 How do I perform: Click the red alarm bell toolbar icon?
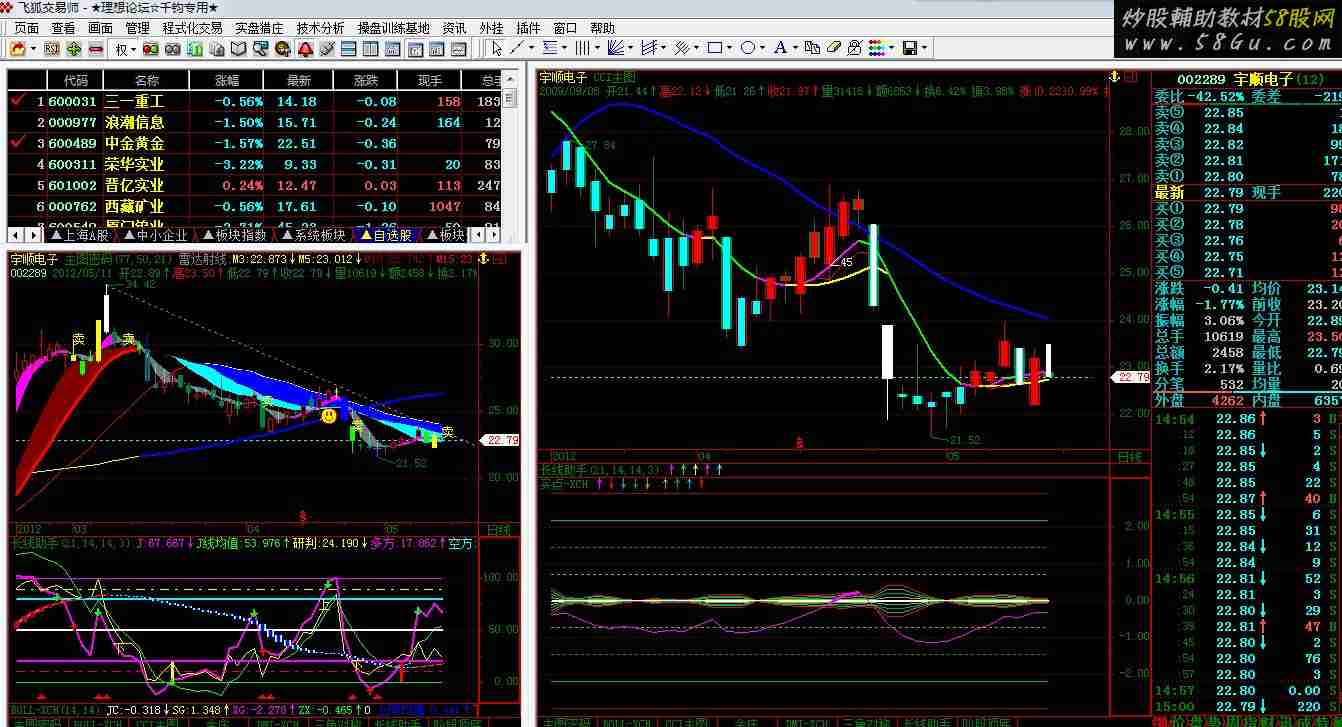pyautogui.click(x=305, y=48)
